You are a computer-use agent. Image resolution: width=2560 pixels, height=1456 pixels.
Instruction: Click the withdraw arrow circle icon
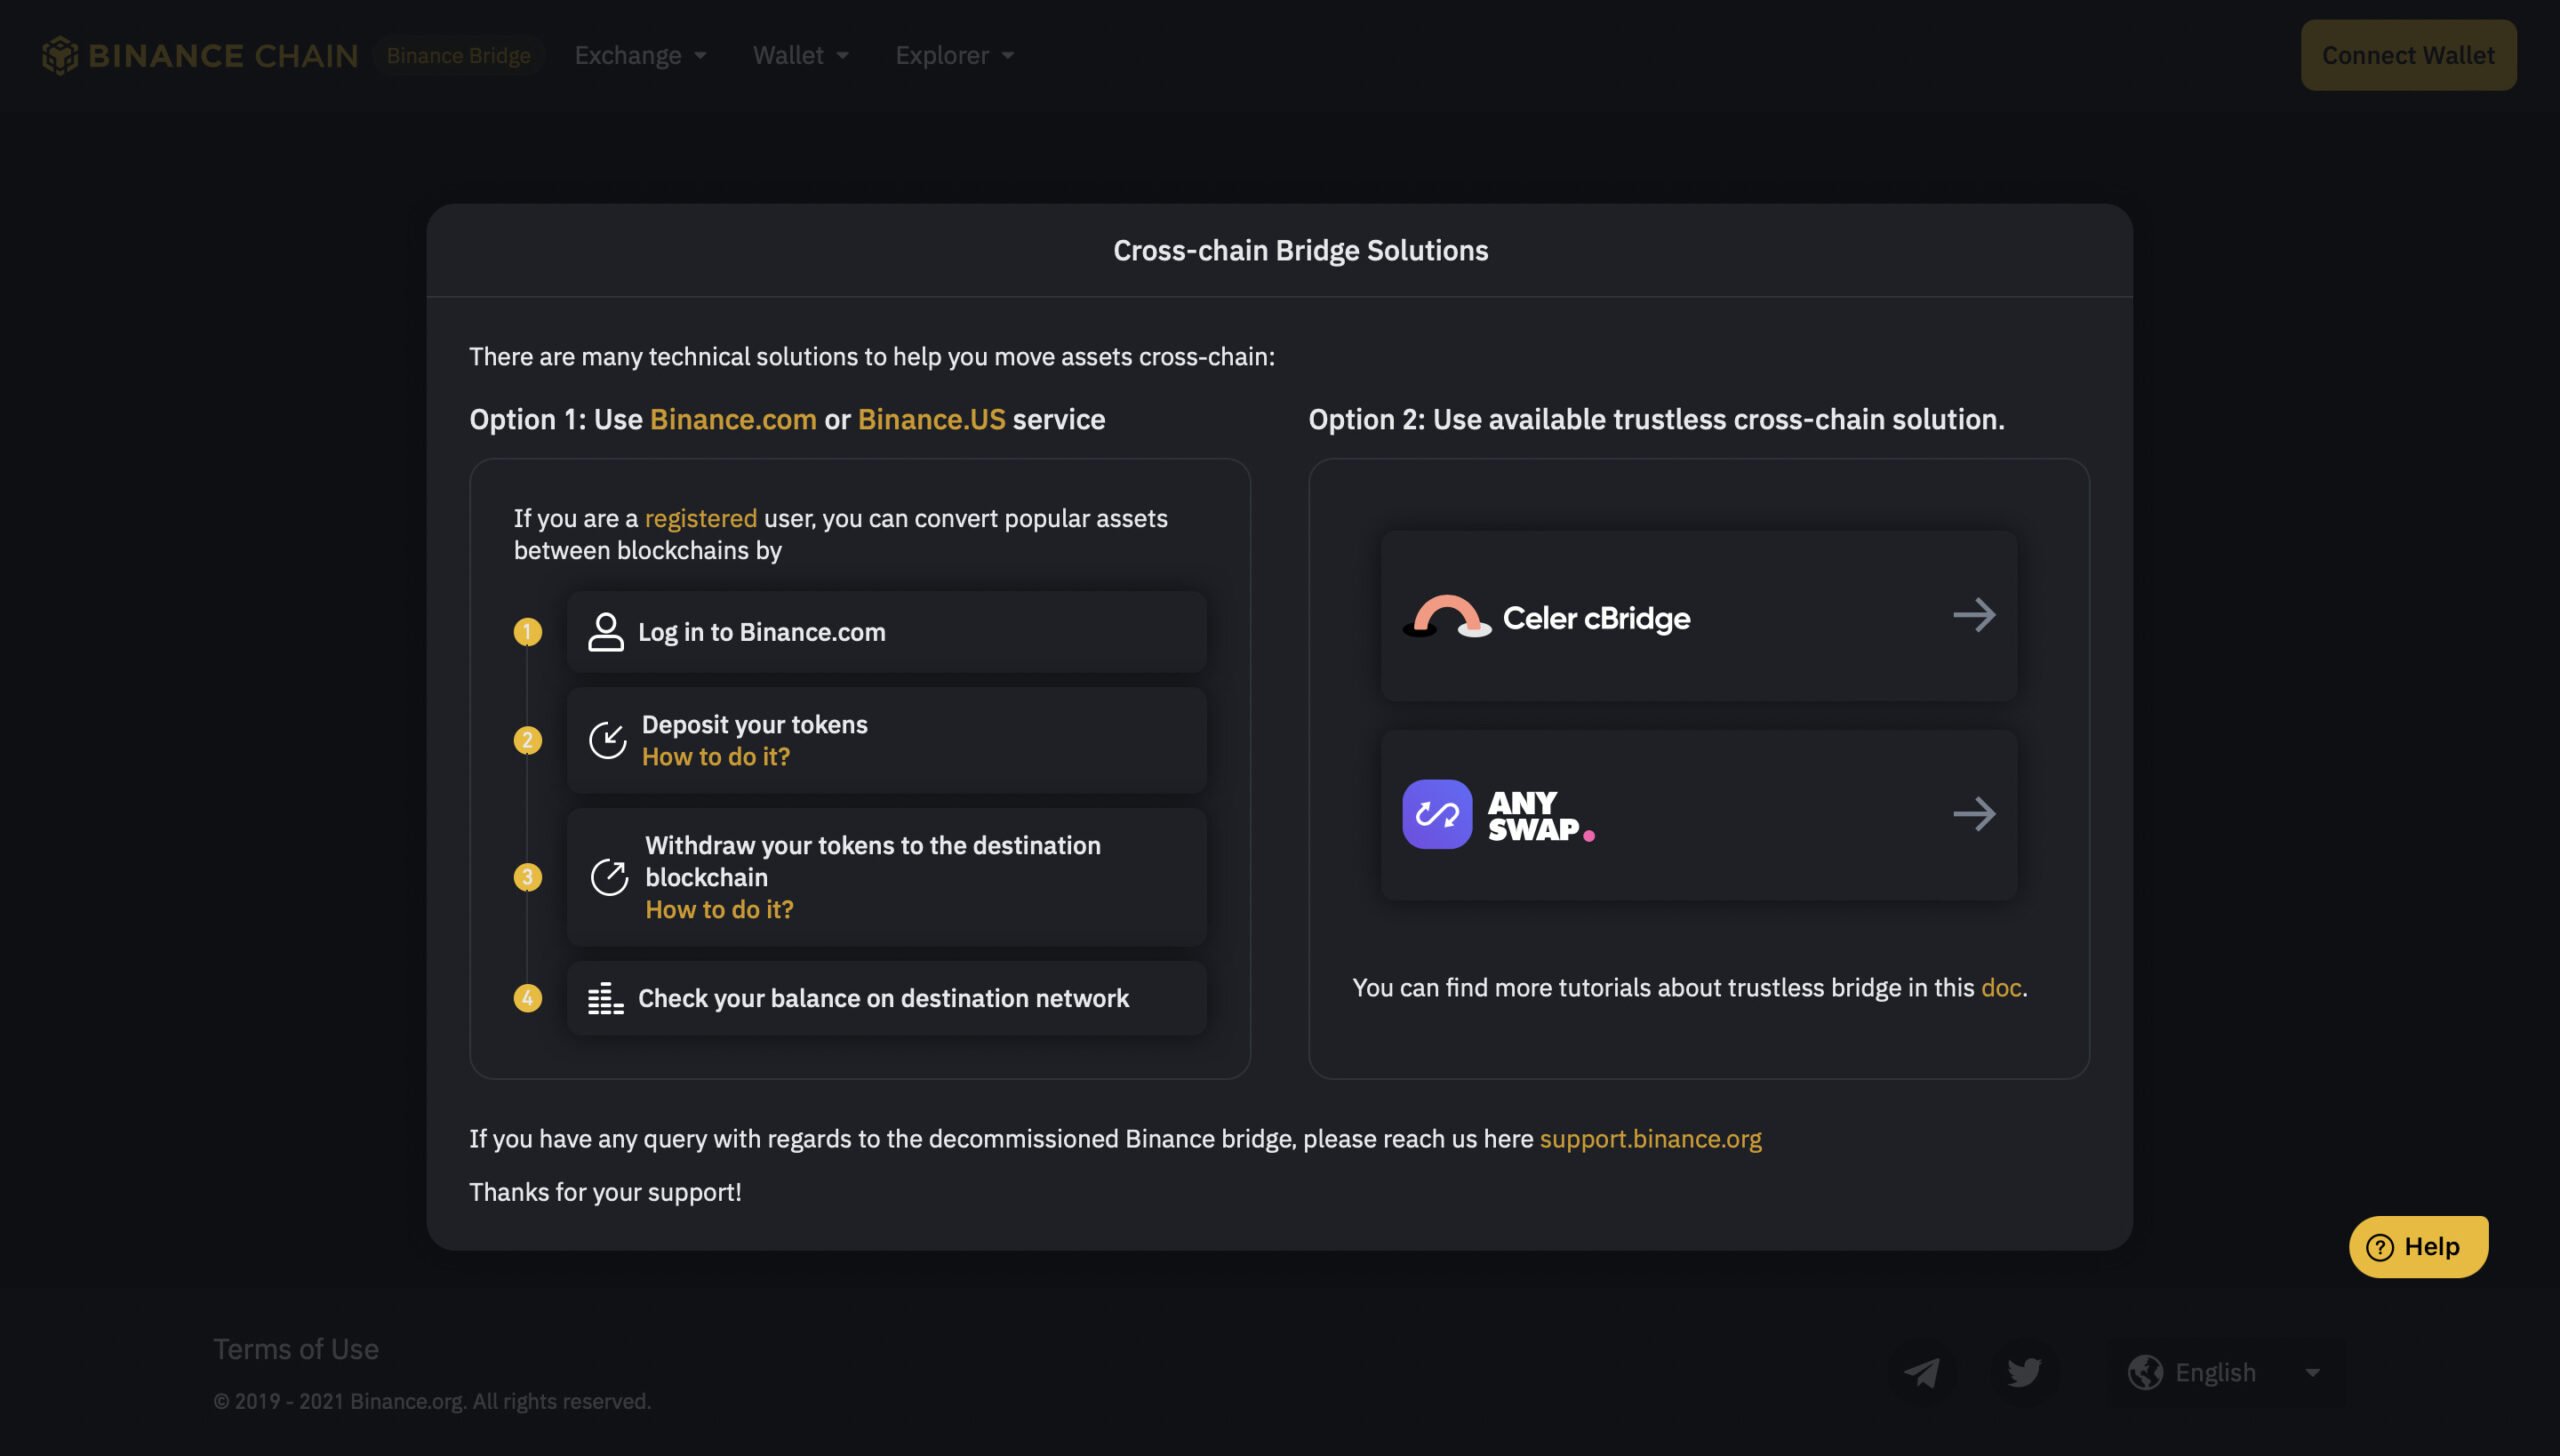609,877
